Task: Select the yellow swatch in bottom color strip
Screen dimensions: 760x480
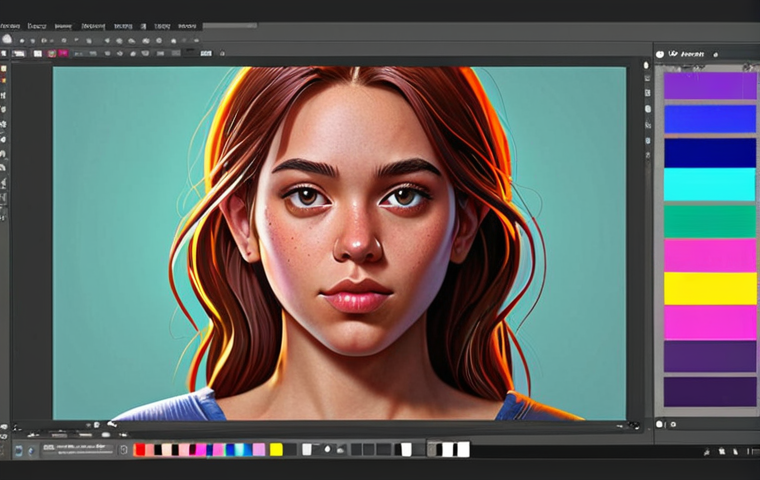Action: [x=276, y=450]
